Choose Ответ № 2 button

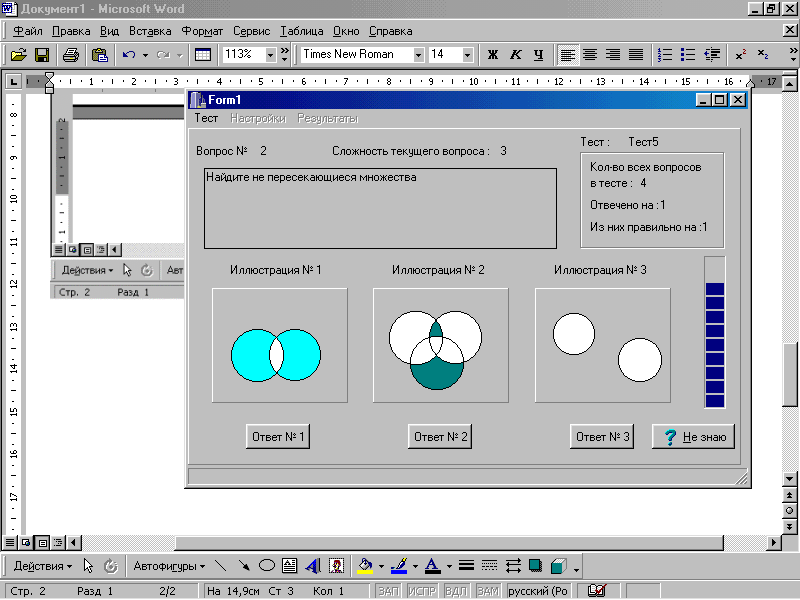(440, 437)
